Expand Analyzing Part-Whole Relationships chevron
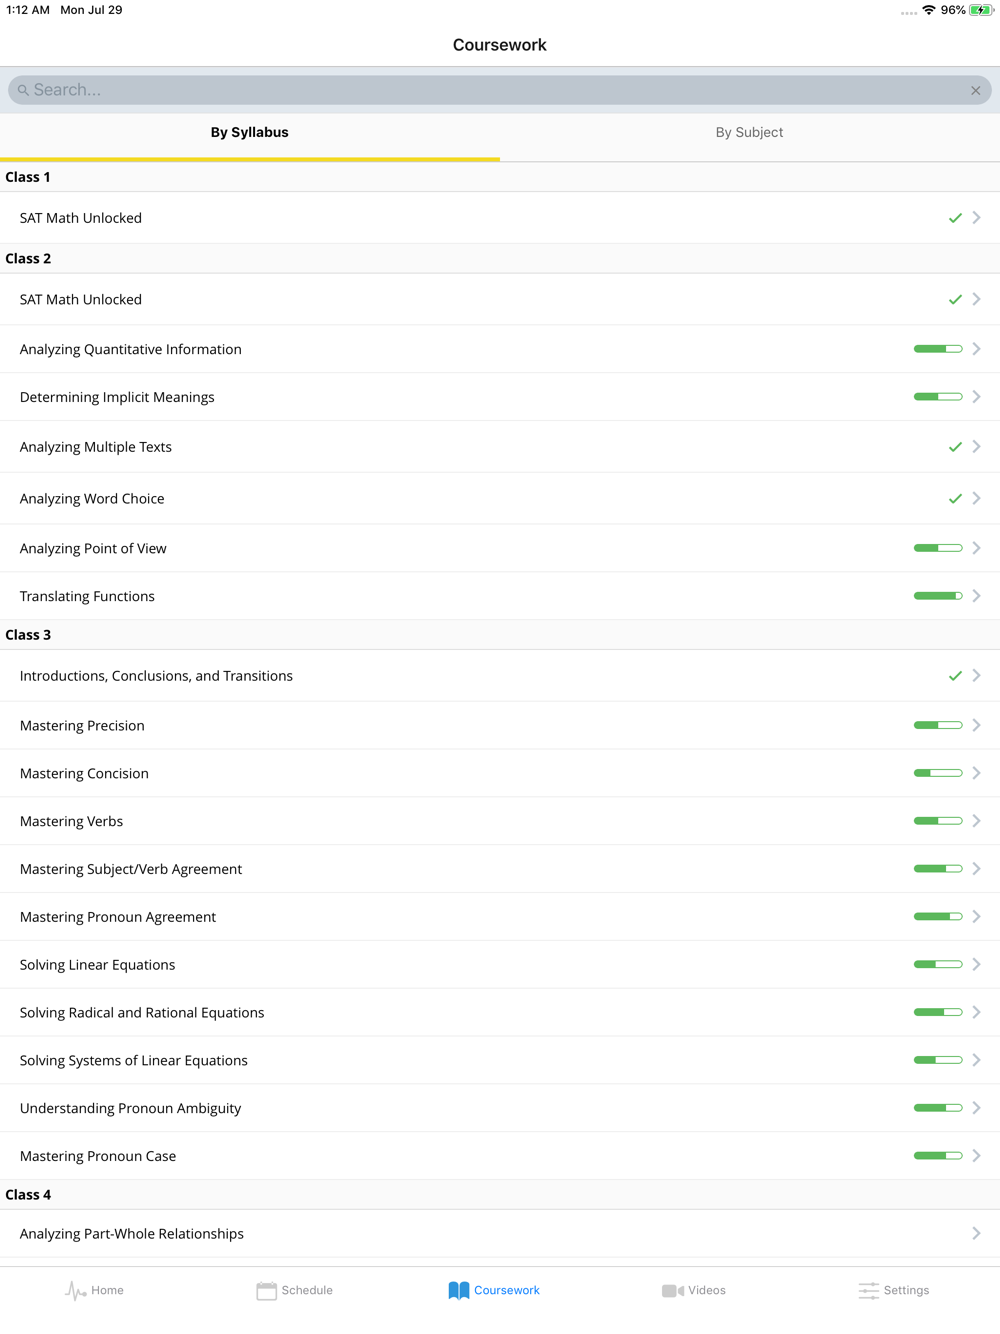This screenshot has height=1334, width=1000. [x=976, y=1234]
